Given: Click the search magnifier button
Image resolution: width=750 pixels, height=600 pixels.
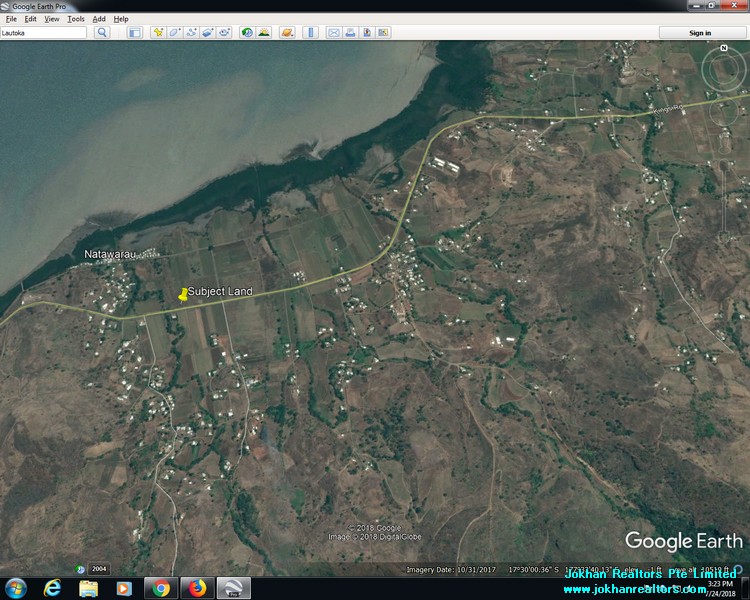Looking at the screenshot, I should [102, 32].
